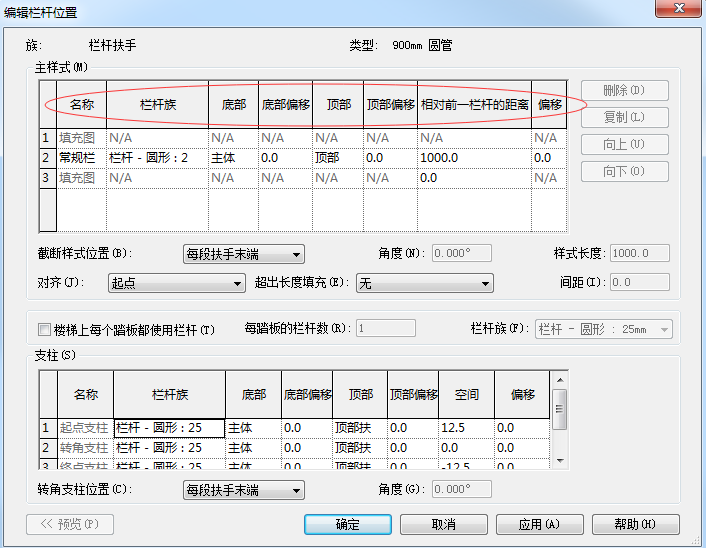This screenshot has width=706, height=548.
Task: Click 转角支柱 name cell
Action: [x=85, y=448]
